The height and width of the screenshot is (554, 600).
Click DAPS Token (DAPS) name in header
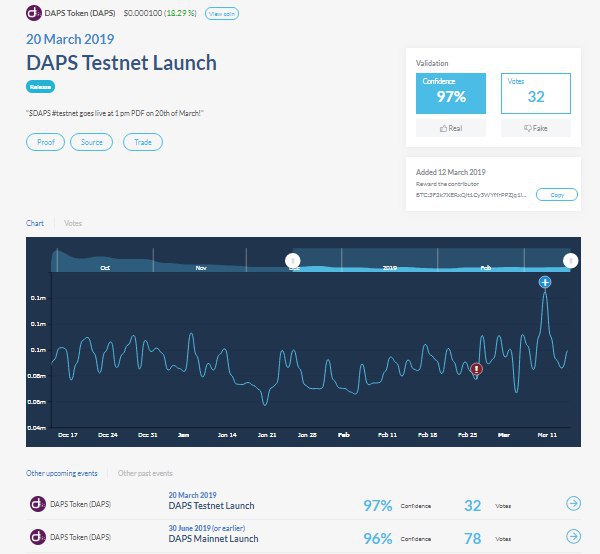tap(80, 13)
